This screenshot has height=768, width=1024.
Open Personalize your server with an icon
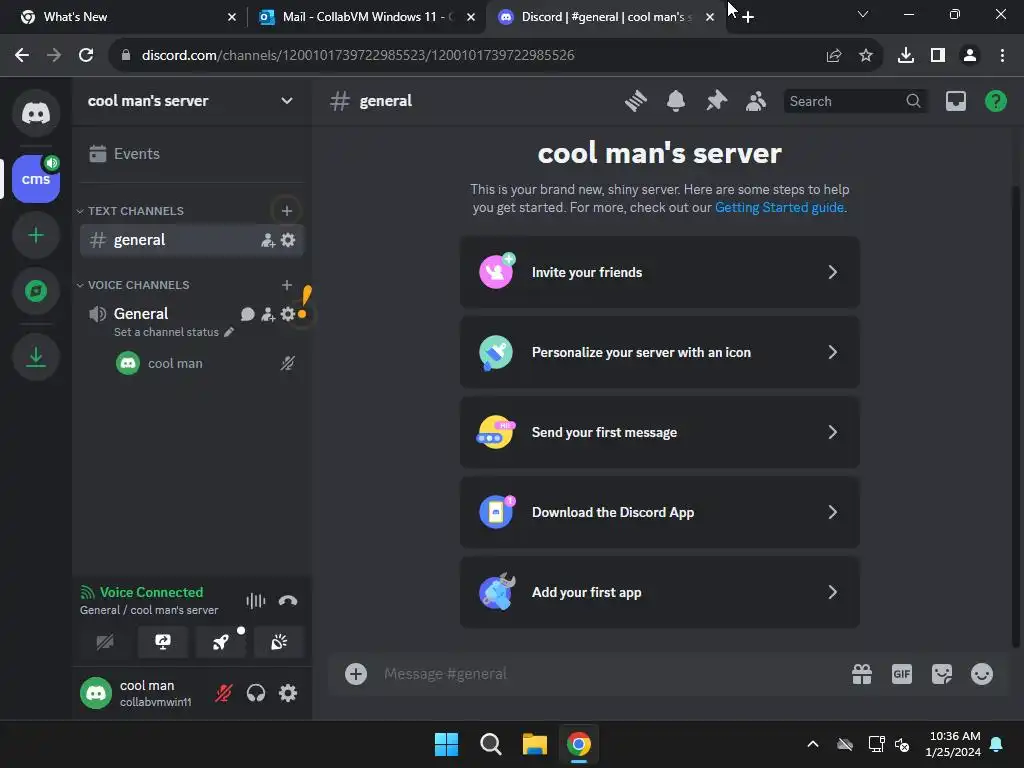click(x=660, y=352)
